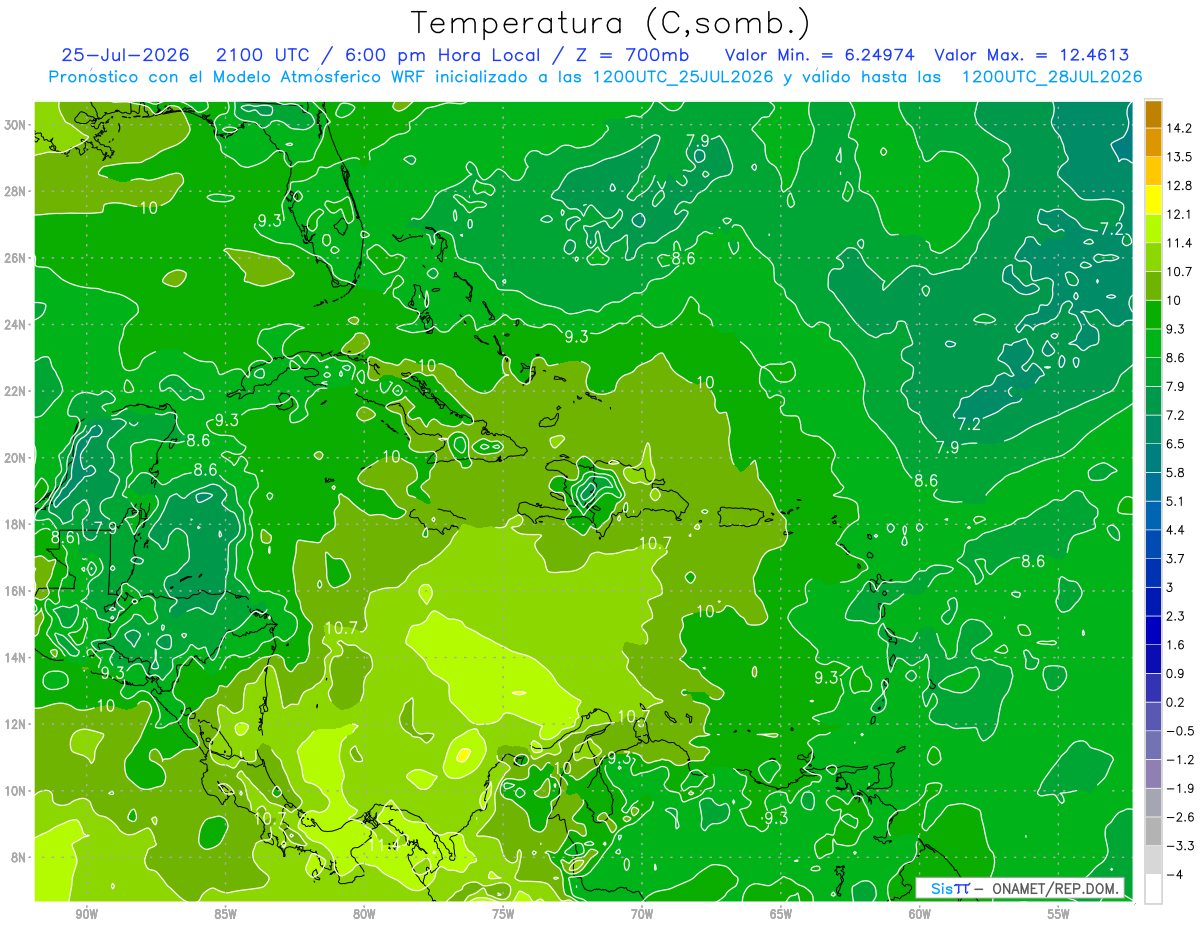
Task: Pick the yellow swatch between 12.8 and 12.1
Action: (x=1153, y=200)
